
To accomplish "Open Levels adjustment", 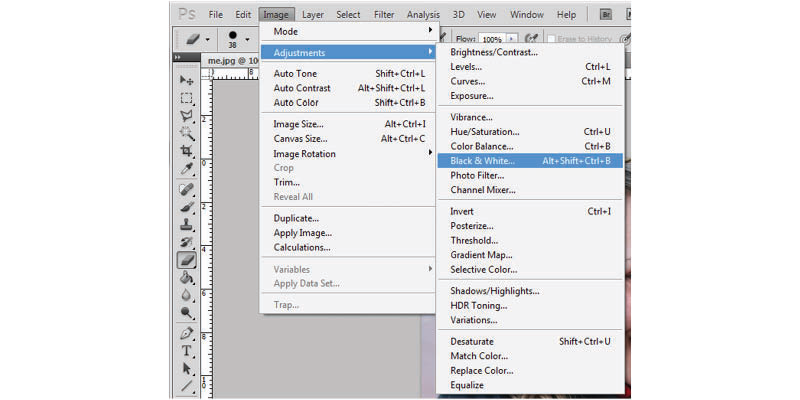I will coord(530,66).
